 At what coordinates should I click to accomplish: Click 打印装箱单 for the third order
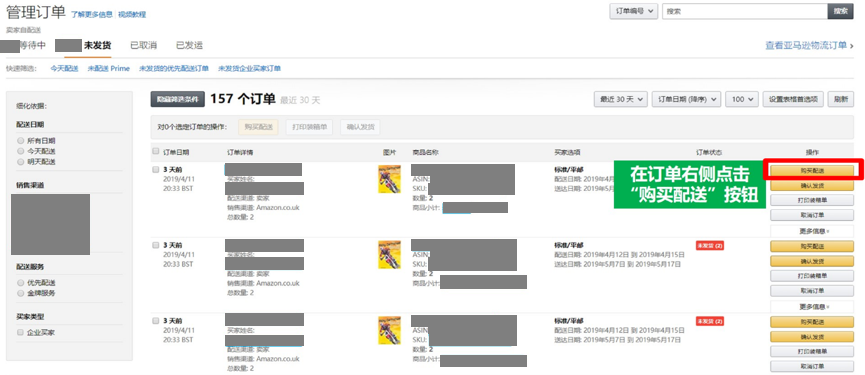click(812, 351)
